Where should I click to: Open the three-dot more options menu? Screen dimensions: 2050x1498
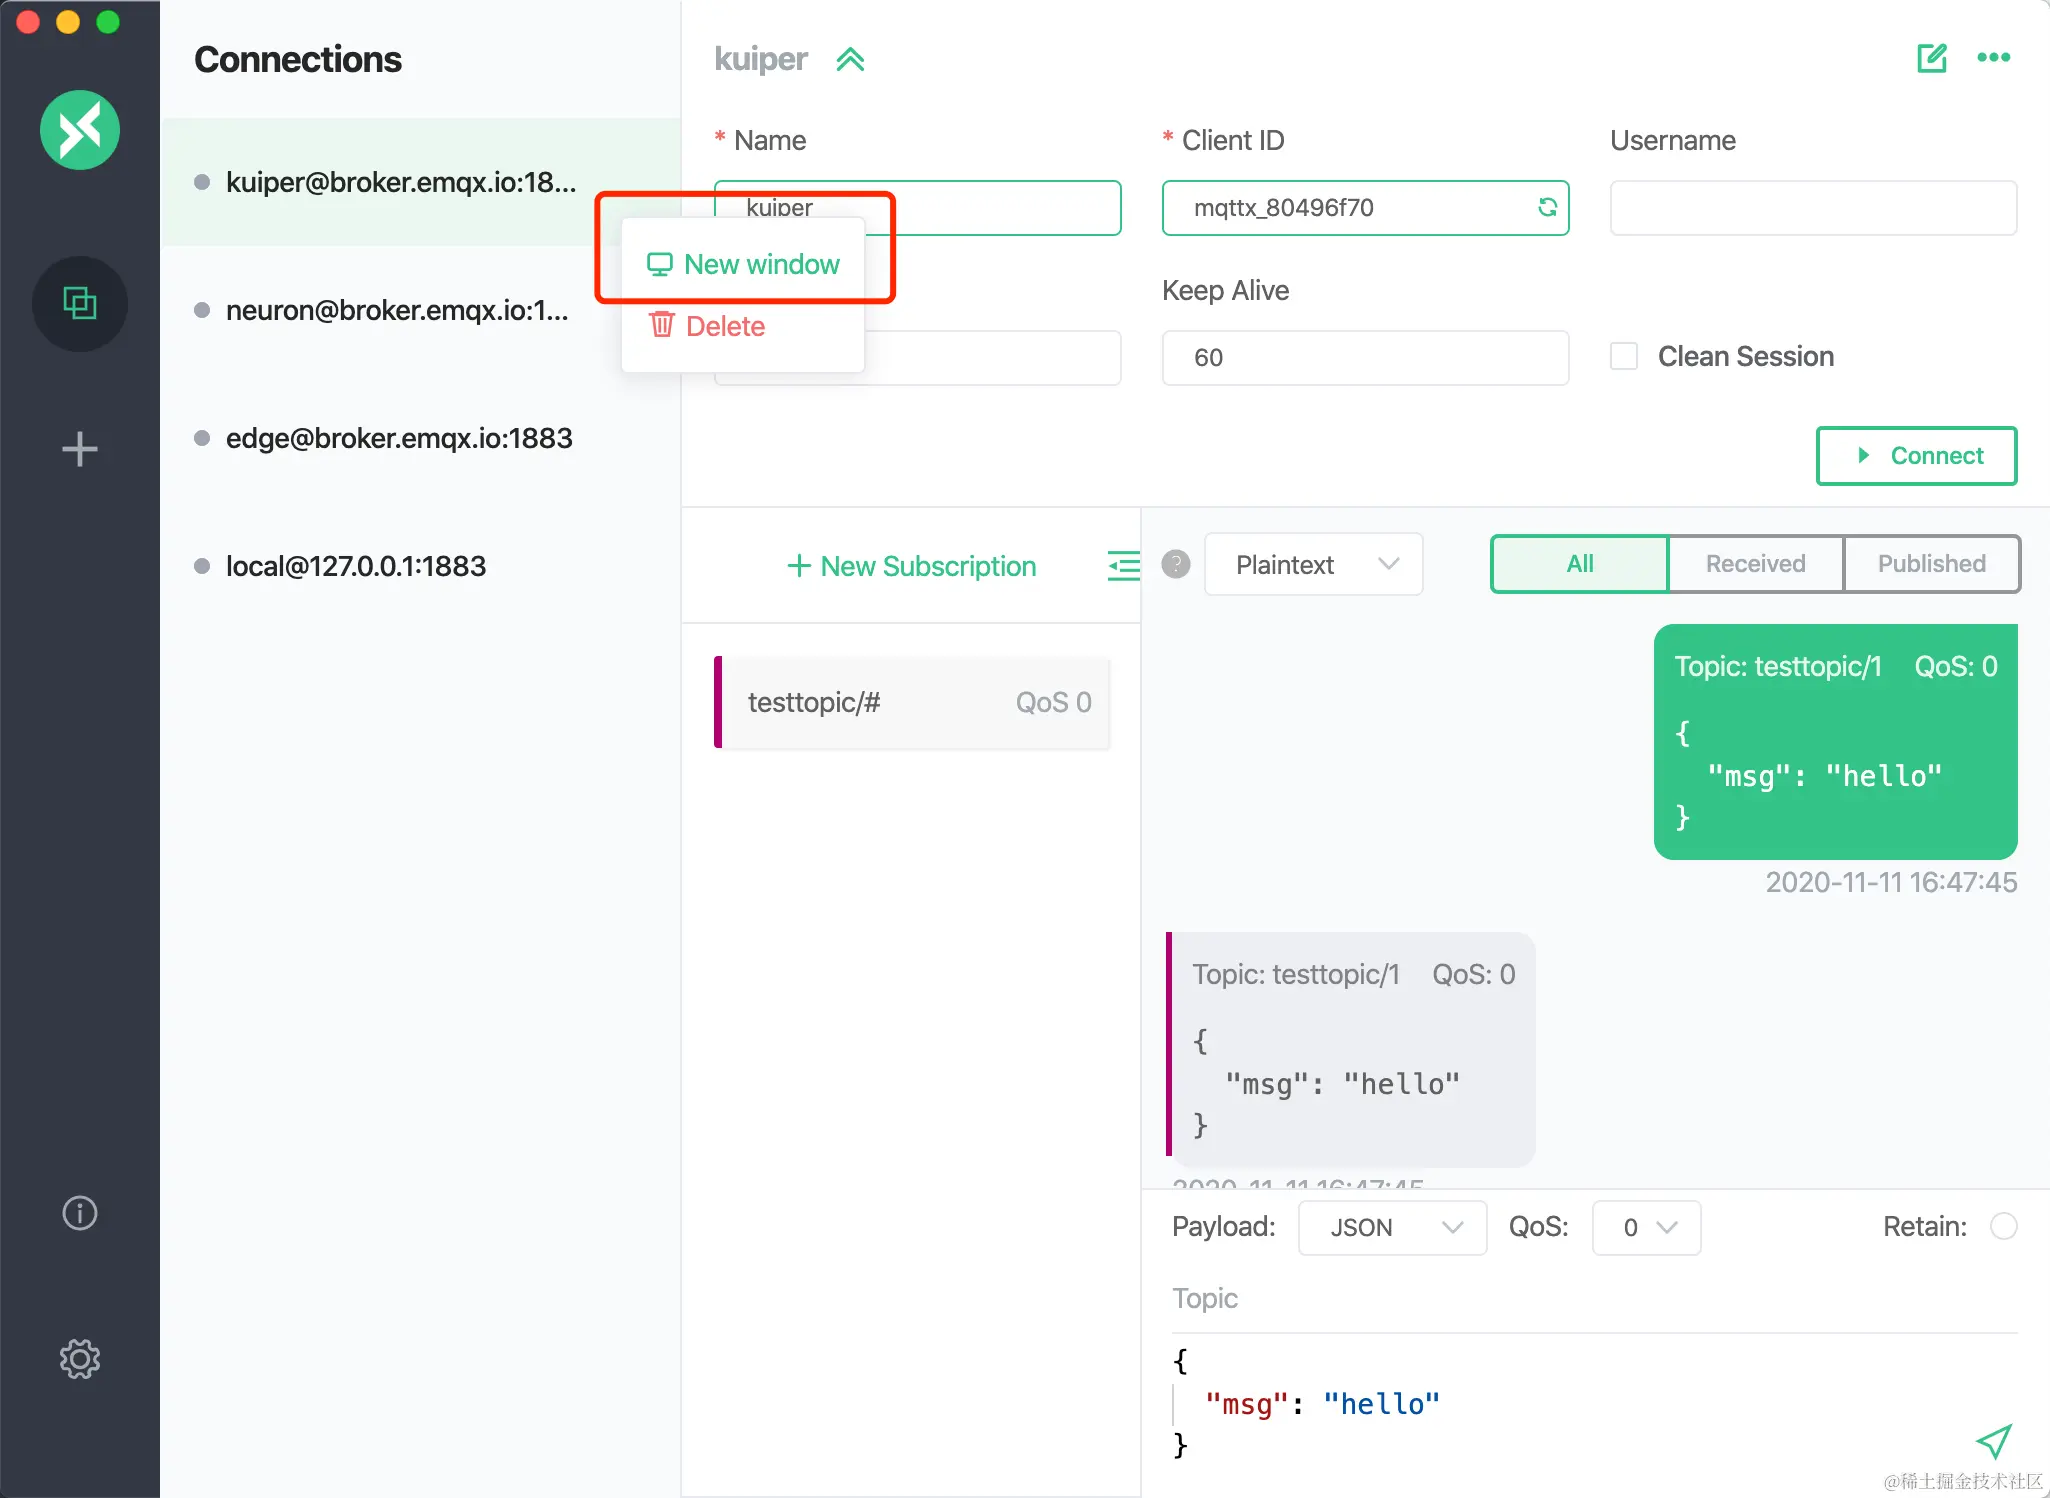1993,58
